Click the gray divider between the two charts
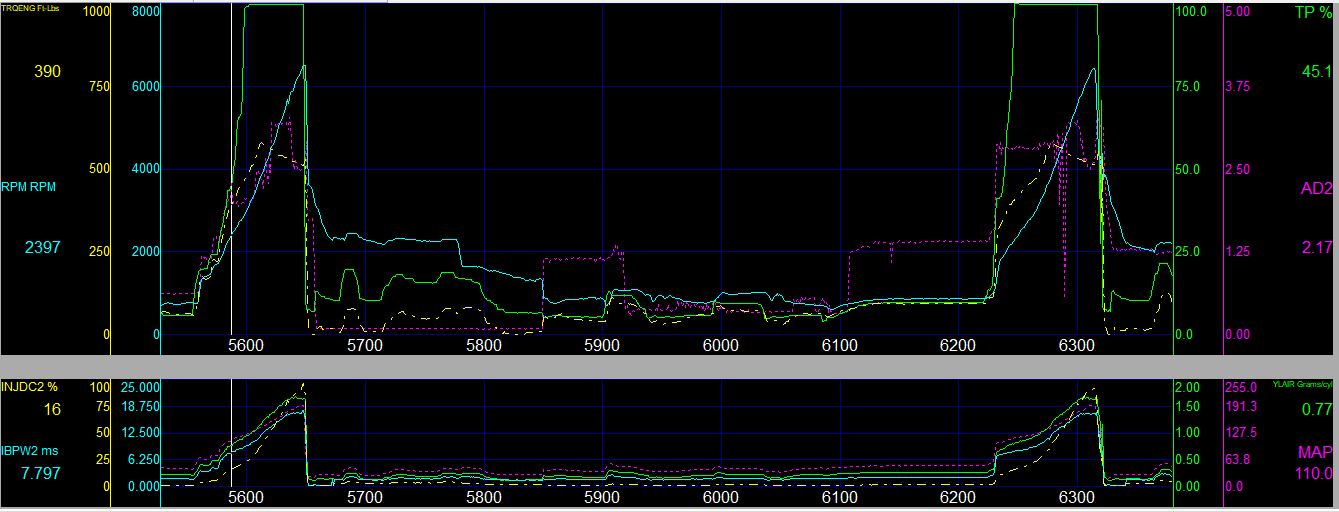This screenshot has height=512, width=1339. coord(669,366)
